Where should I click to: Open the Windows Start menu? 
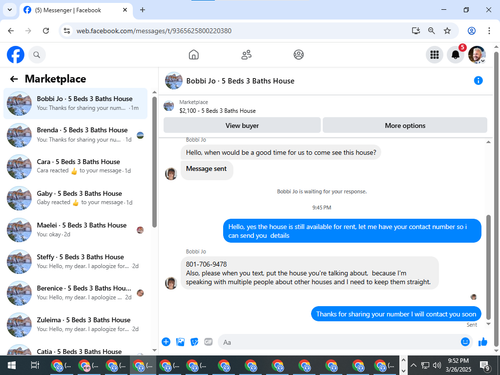(12, 366)
